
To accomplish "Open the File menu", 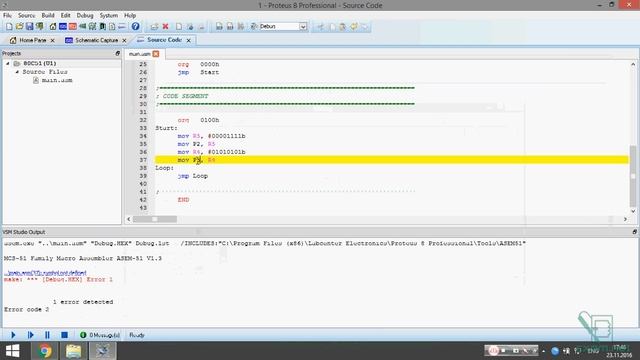I will [x=7, y=16].
